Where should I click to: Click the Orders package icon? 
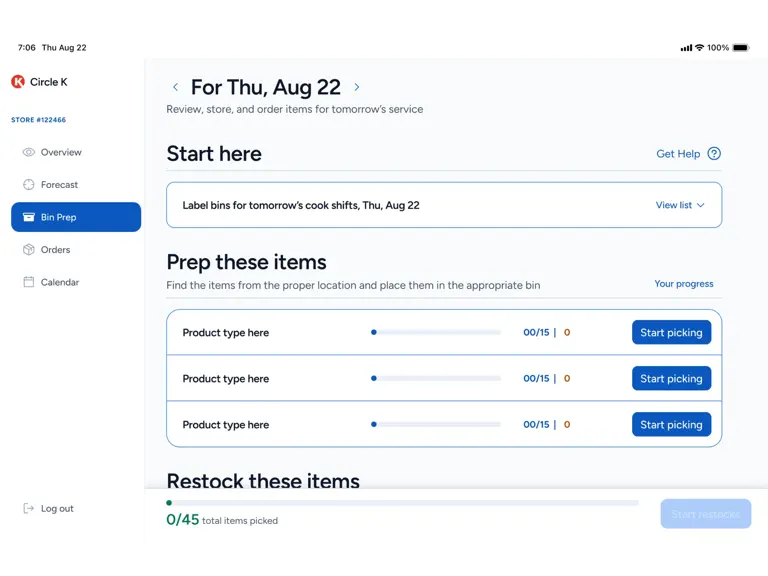click(29, 250)
